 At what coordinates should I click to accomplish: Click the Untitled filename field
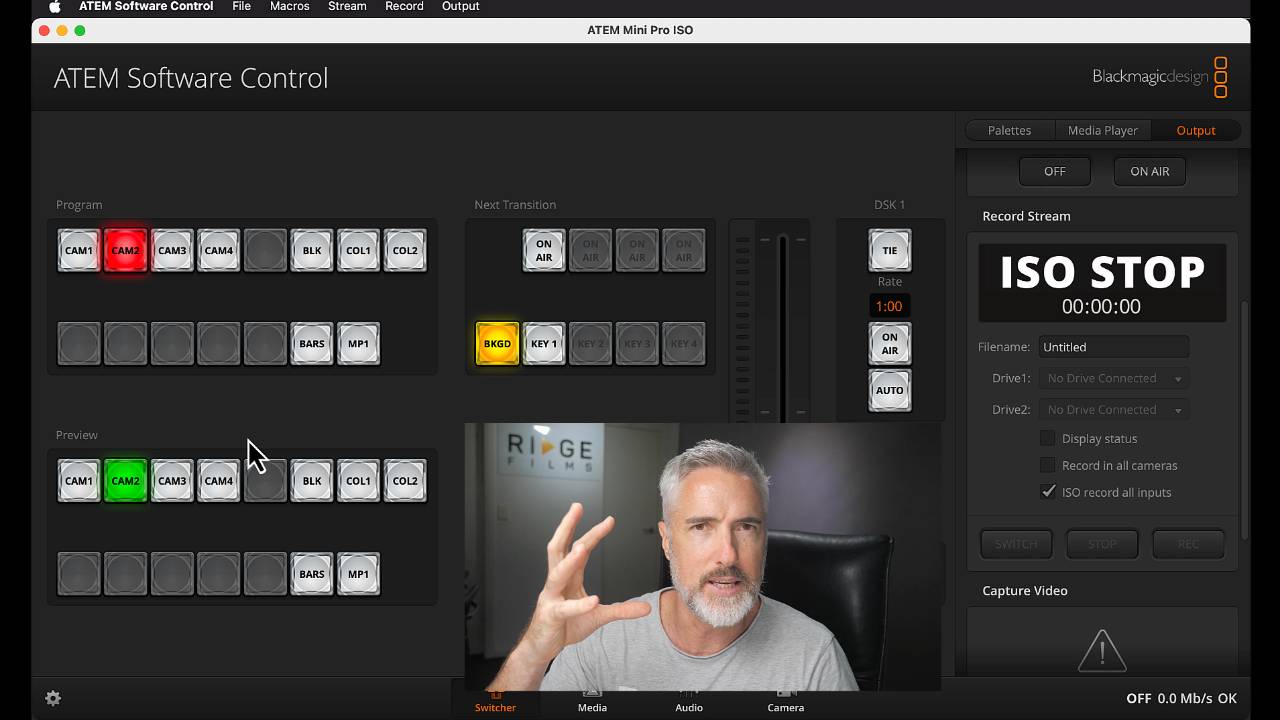point(1113,347)
